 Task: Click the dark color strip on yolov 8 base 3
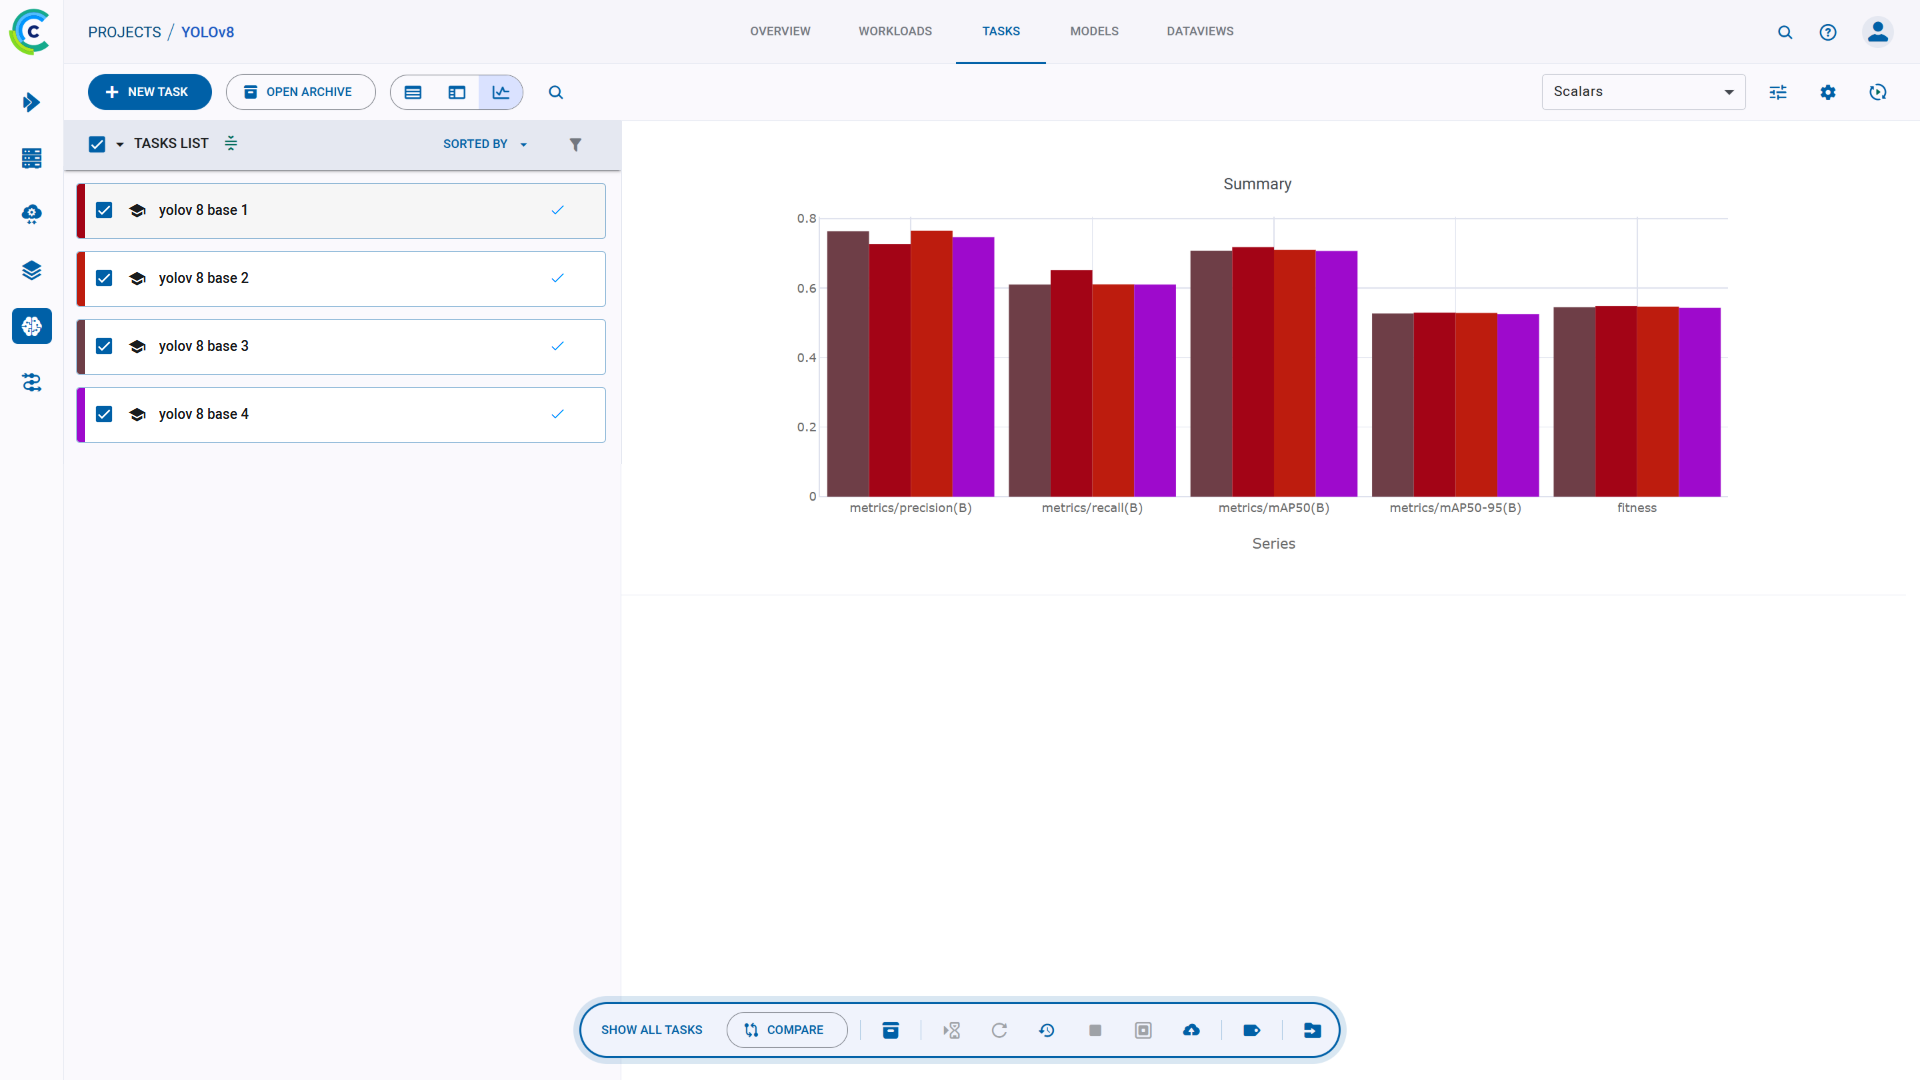tap(81, 347)
